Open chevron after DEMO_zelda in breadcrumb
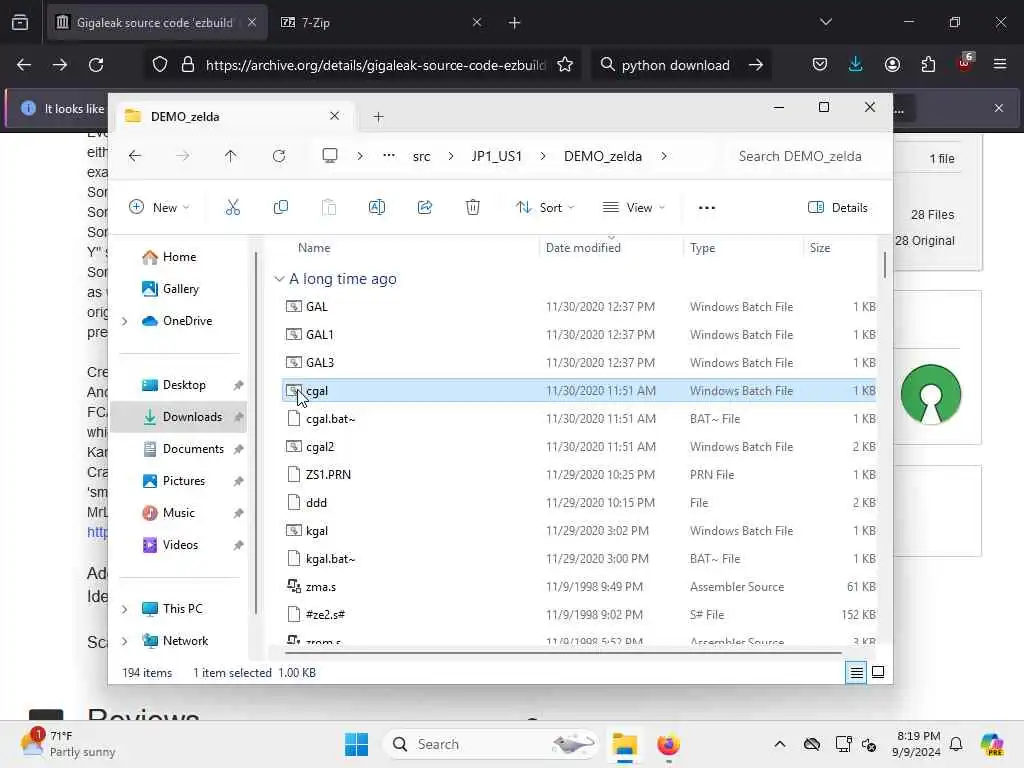1024x768 pixels. click(x=664, y=156)
